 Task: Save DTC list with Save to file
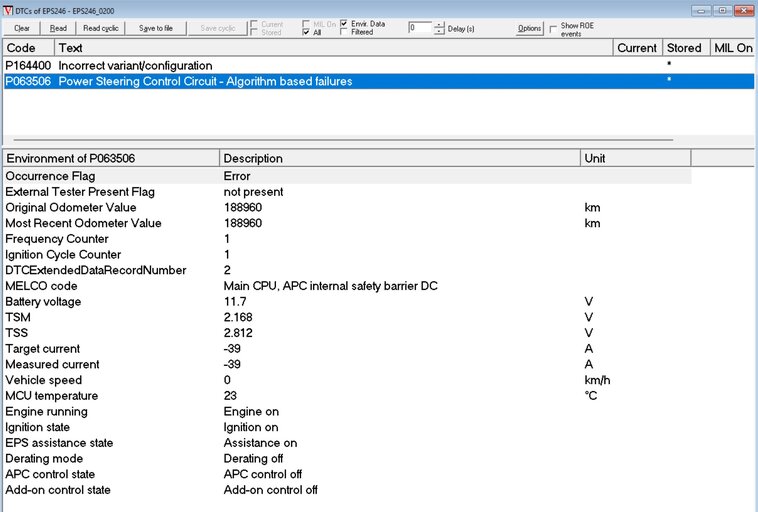point(156,28)
